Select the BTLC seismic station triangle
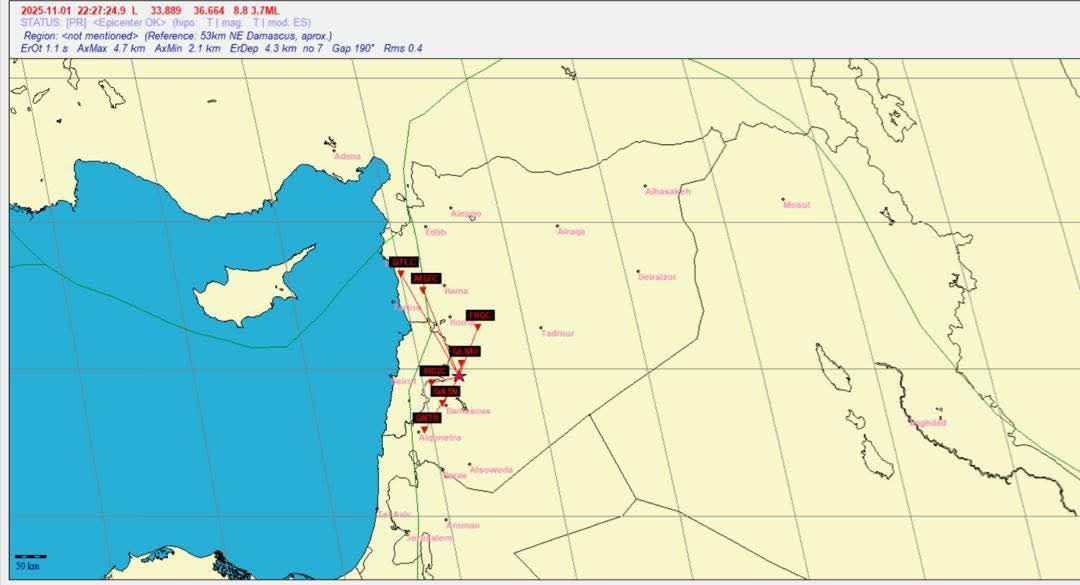Screen dimensions: 1080x585 [x=401, y=274]
